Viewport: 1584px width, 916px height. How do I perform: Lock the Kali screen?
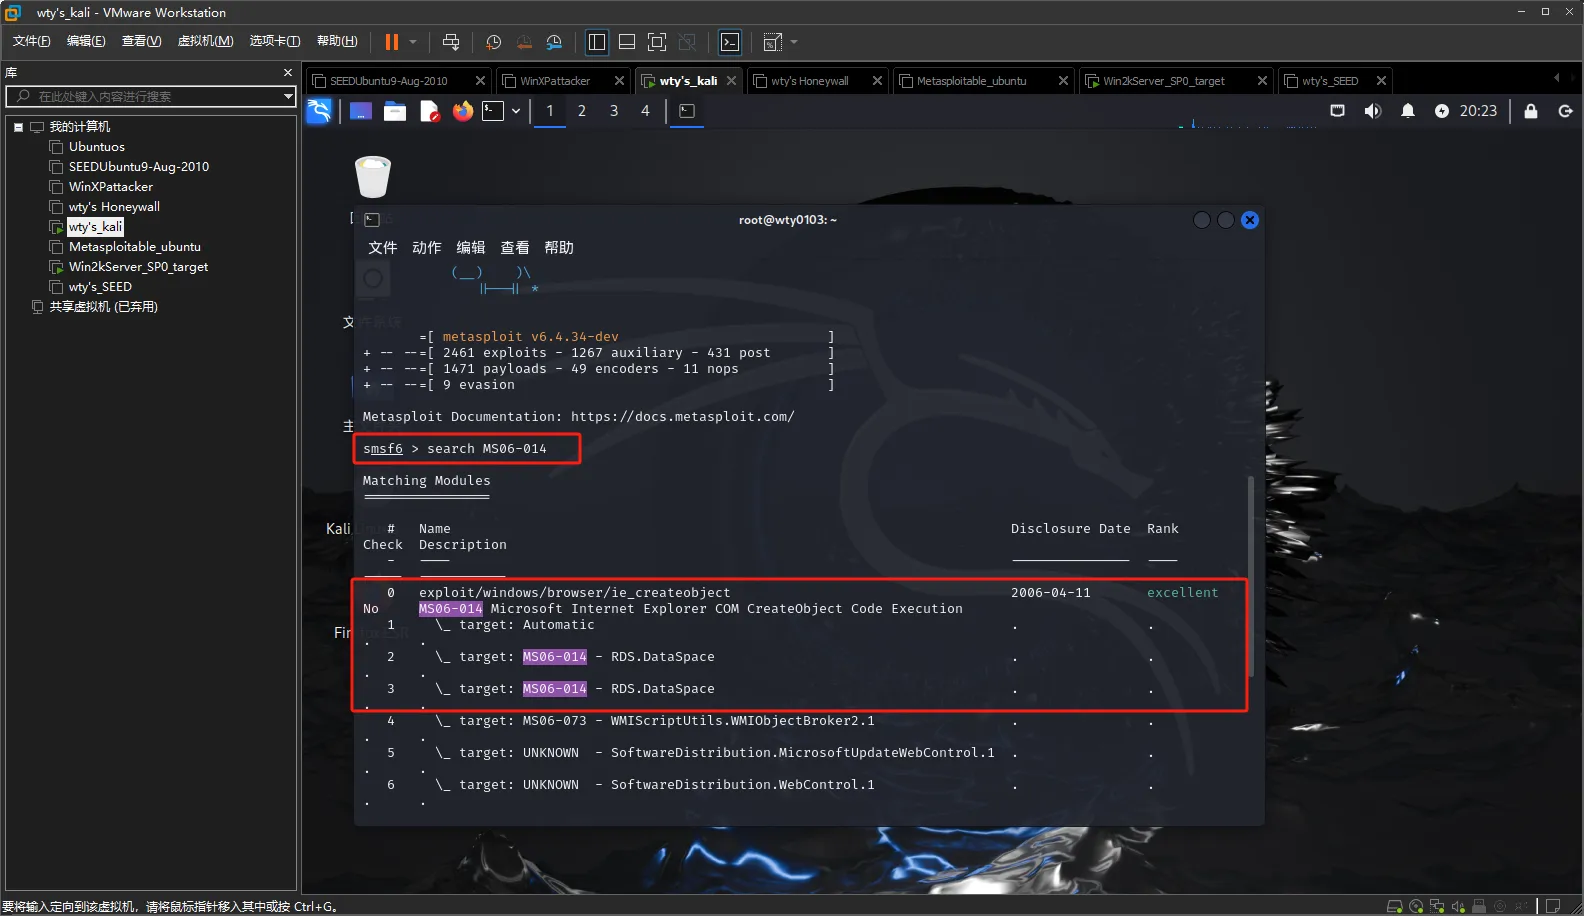[x=1531, y=111]
